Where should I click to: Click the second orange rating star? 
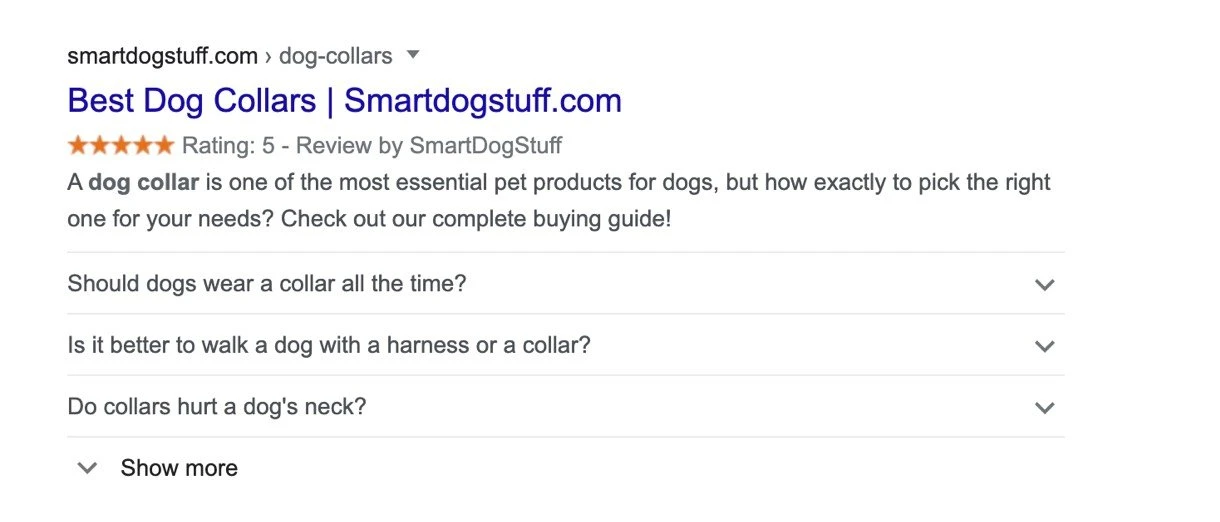pyautogui.click(x=100, y=146)
